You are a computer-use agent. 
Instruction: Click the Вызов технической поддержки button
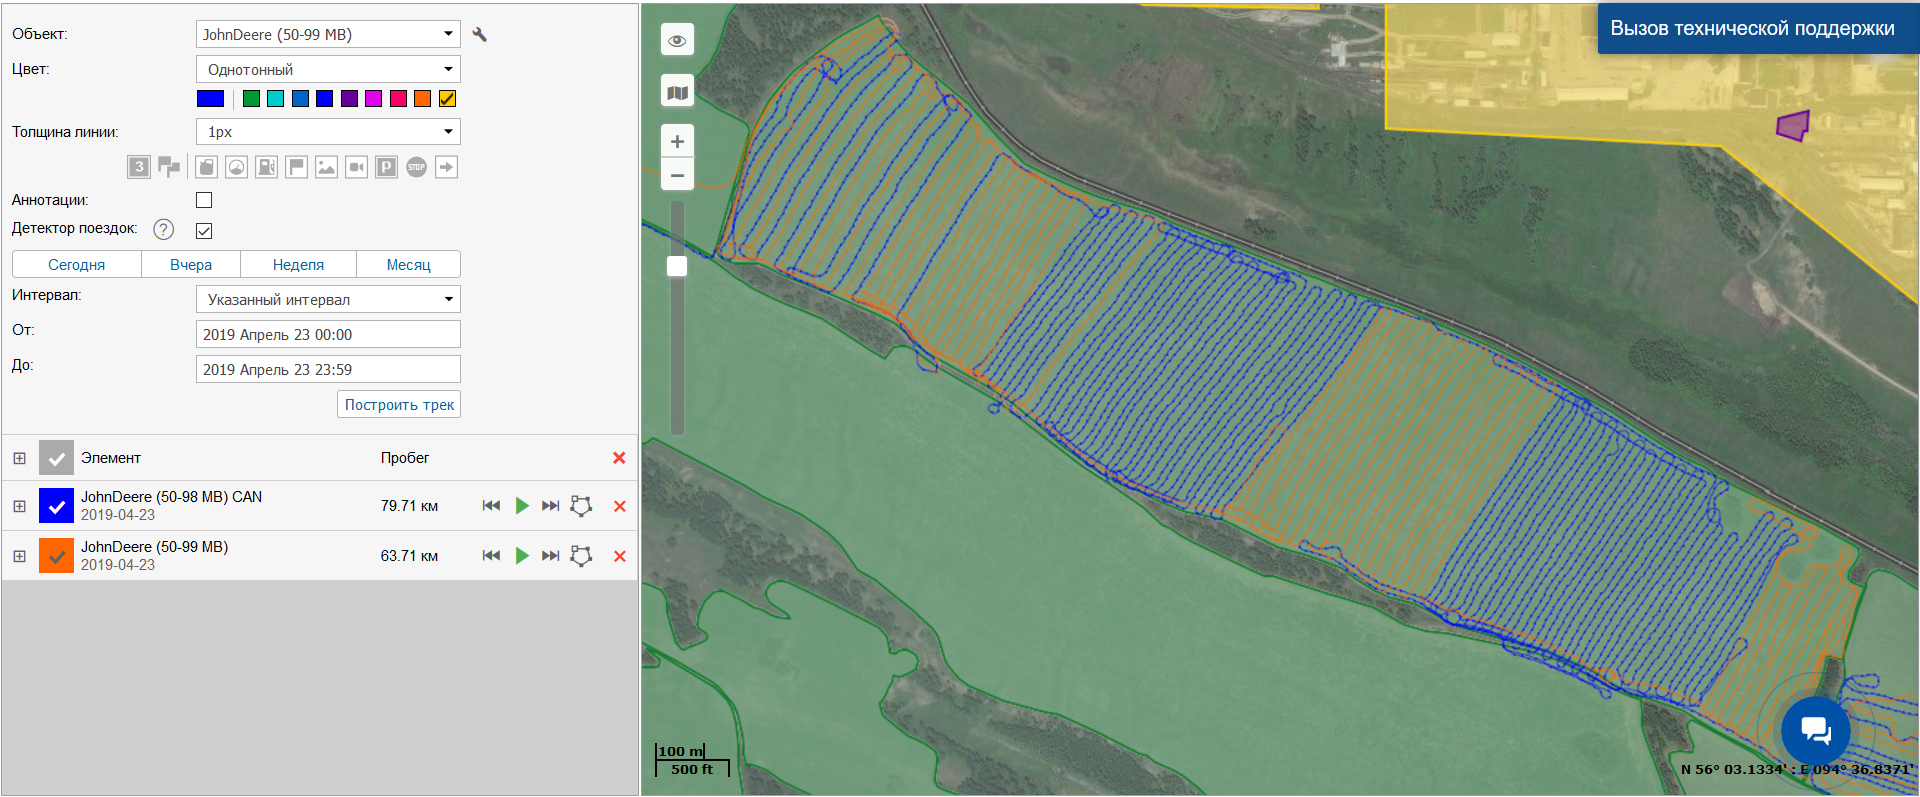coord(1752,28)
